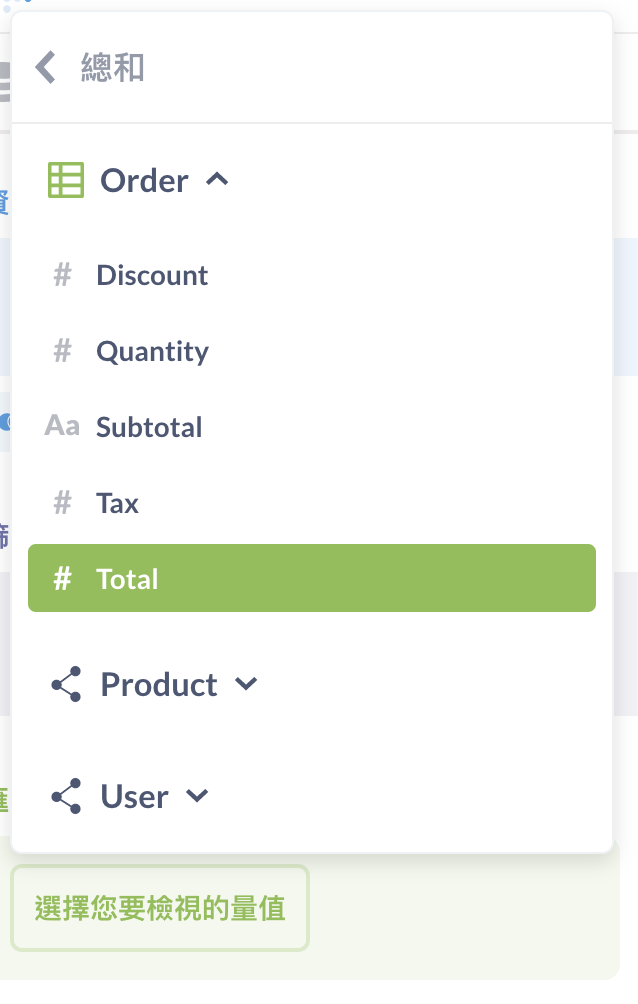This screenshot has width=638, height=1004.
Task: Open the User table heading
Action: (x=134, y=797)
